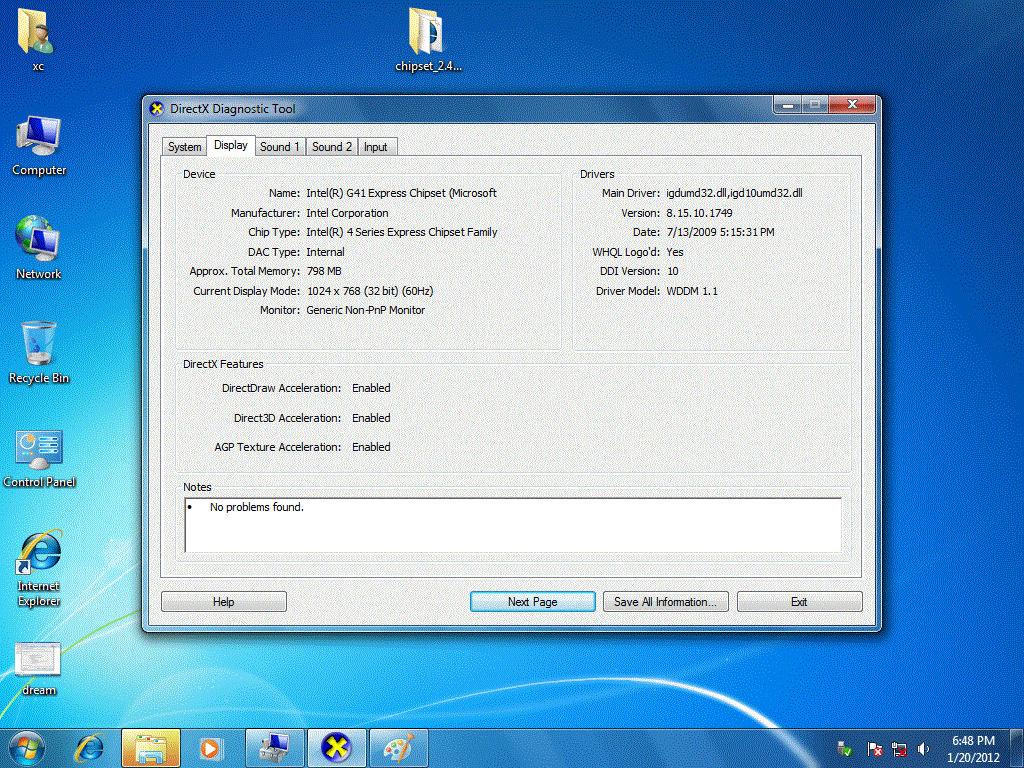Click Save All Information
The image size is (1024, 768).
pyautogui.click(x=665, y=601)
